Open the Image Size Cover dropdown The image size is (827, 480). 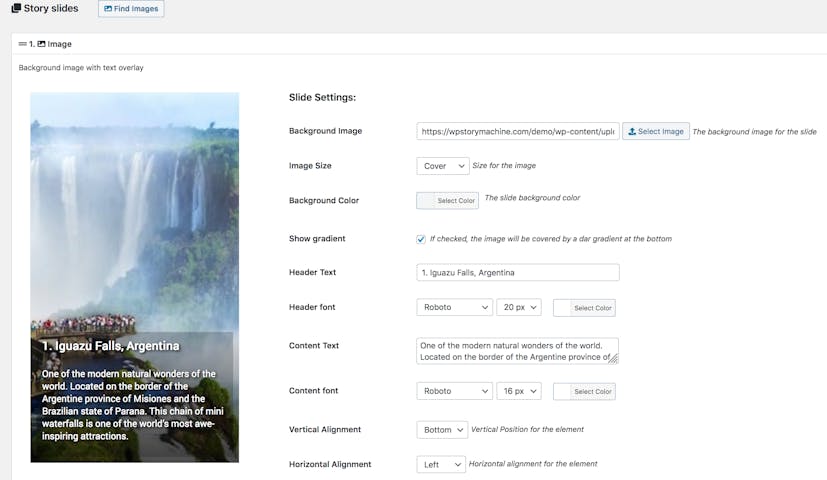(442, 166)
